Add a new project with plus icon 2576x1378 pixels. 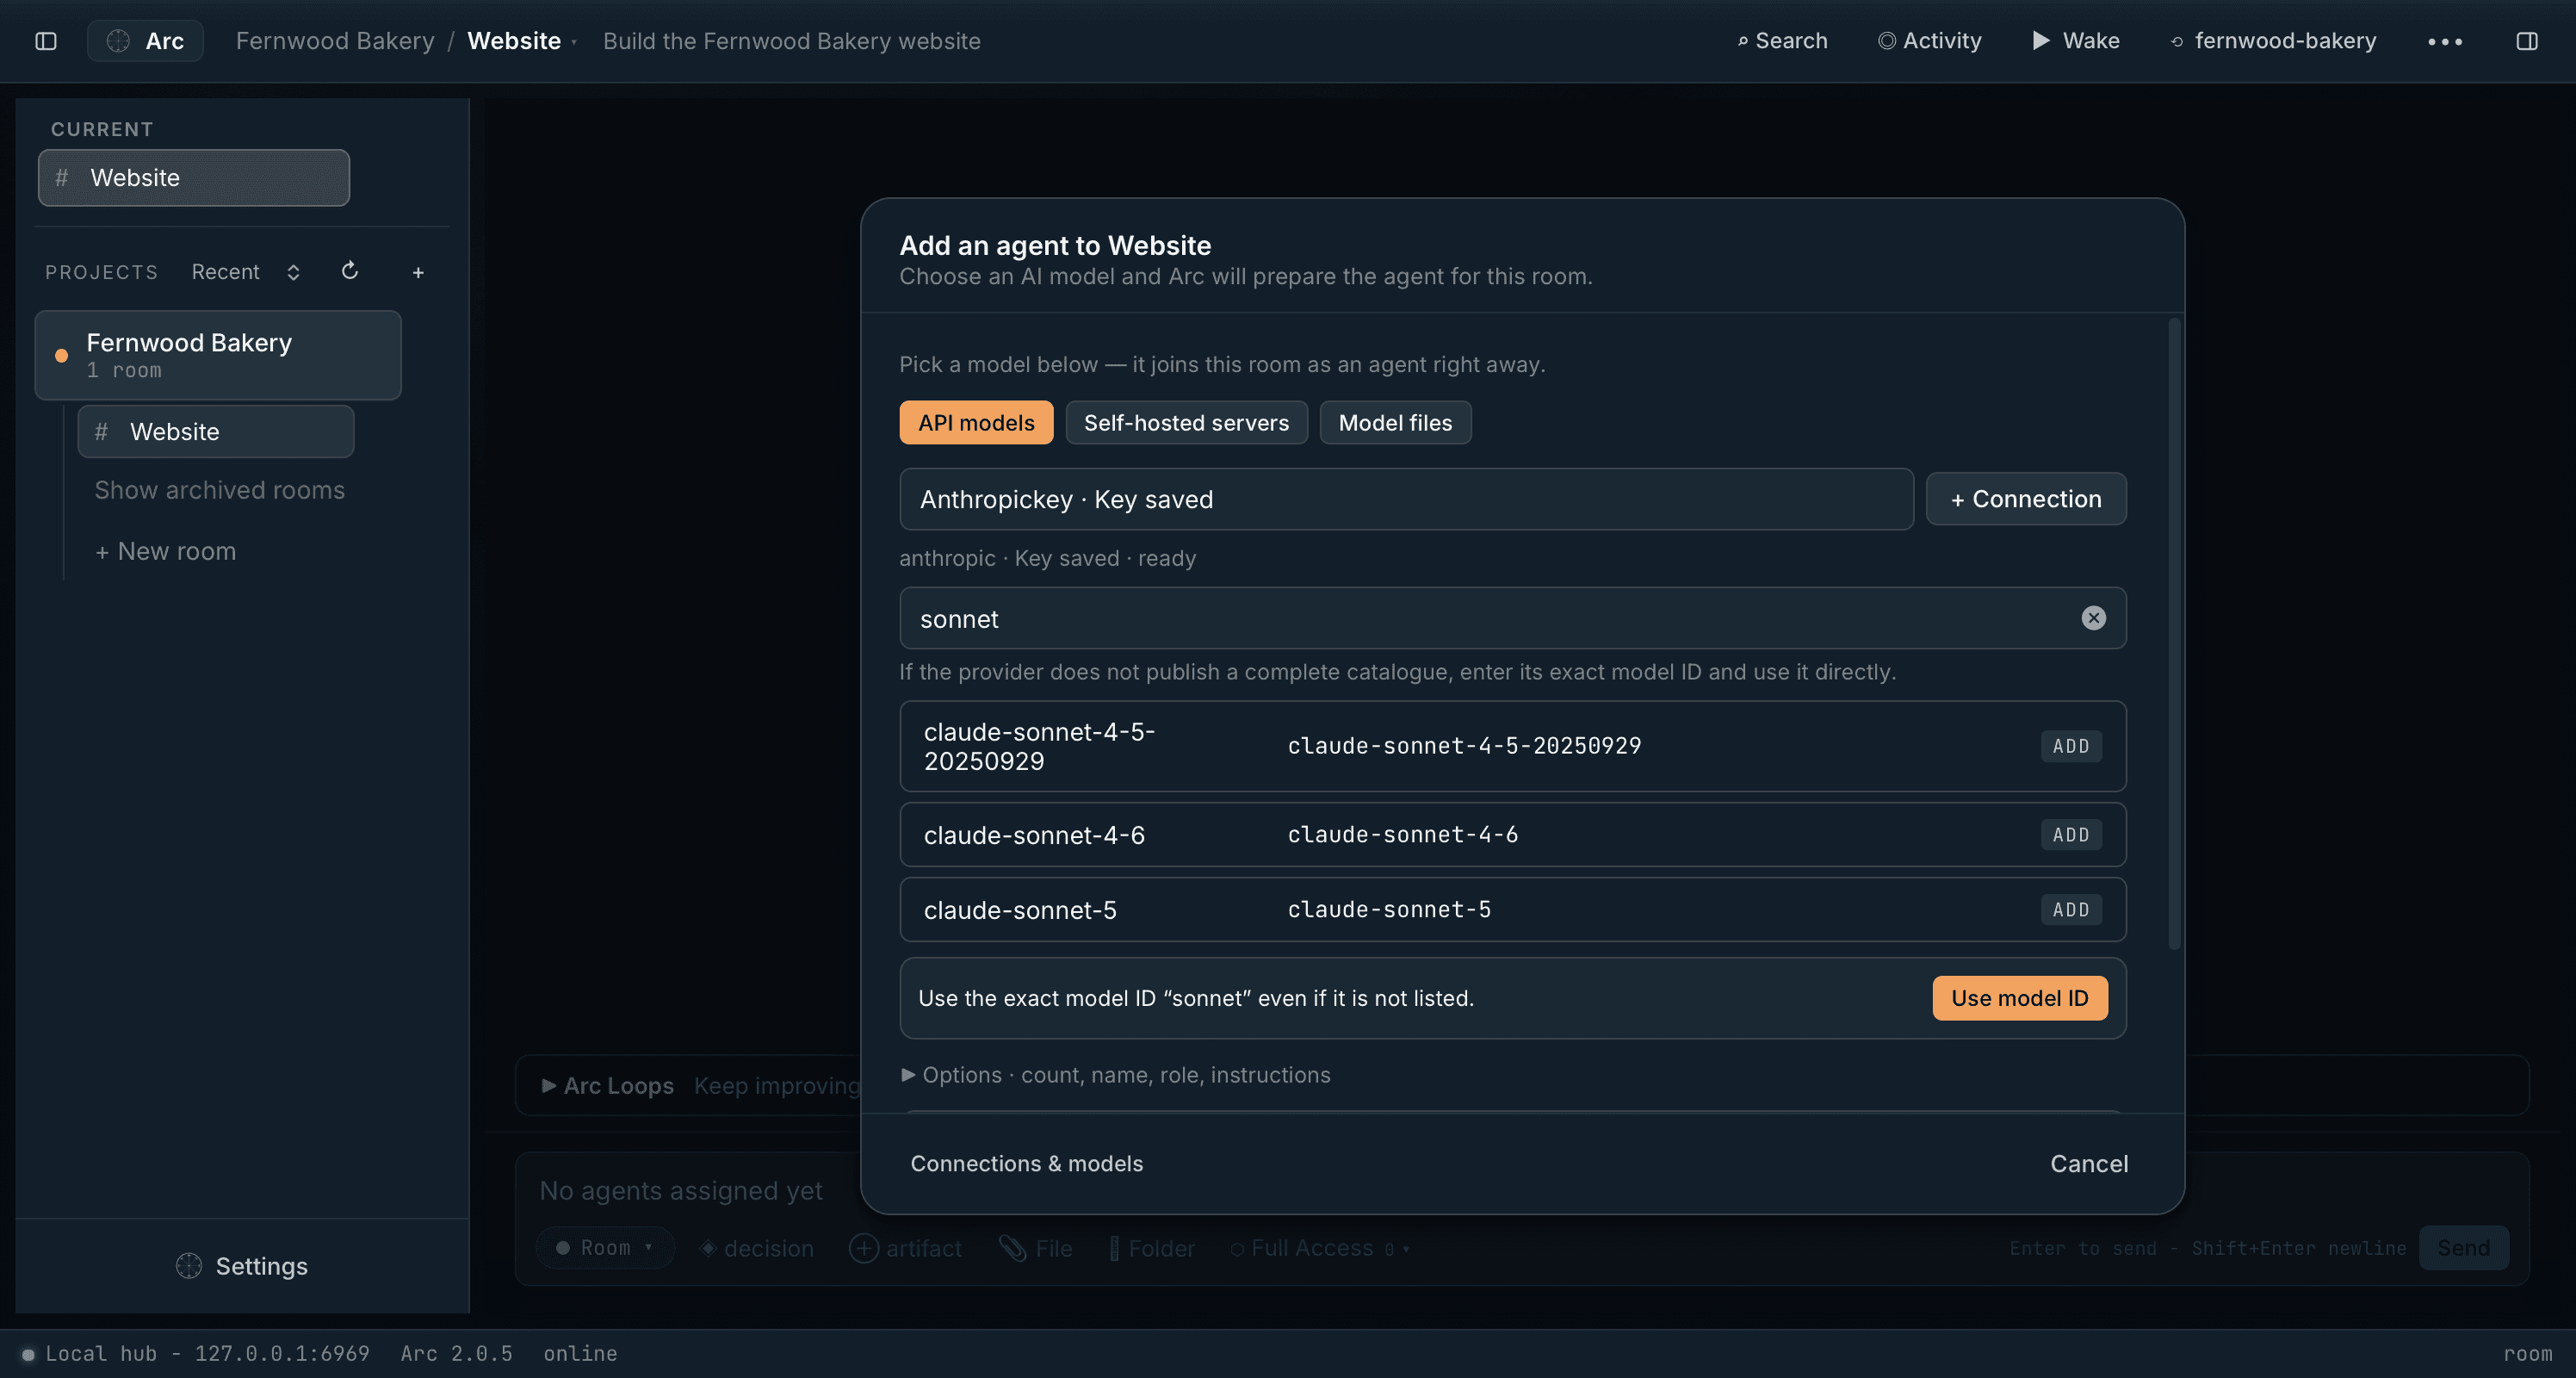tap(418, 272)
